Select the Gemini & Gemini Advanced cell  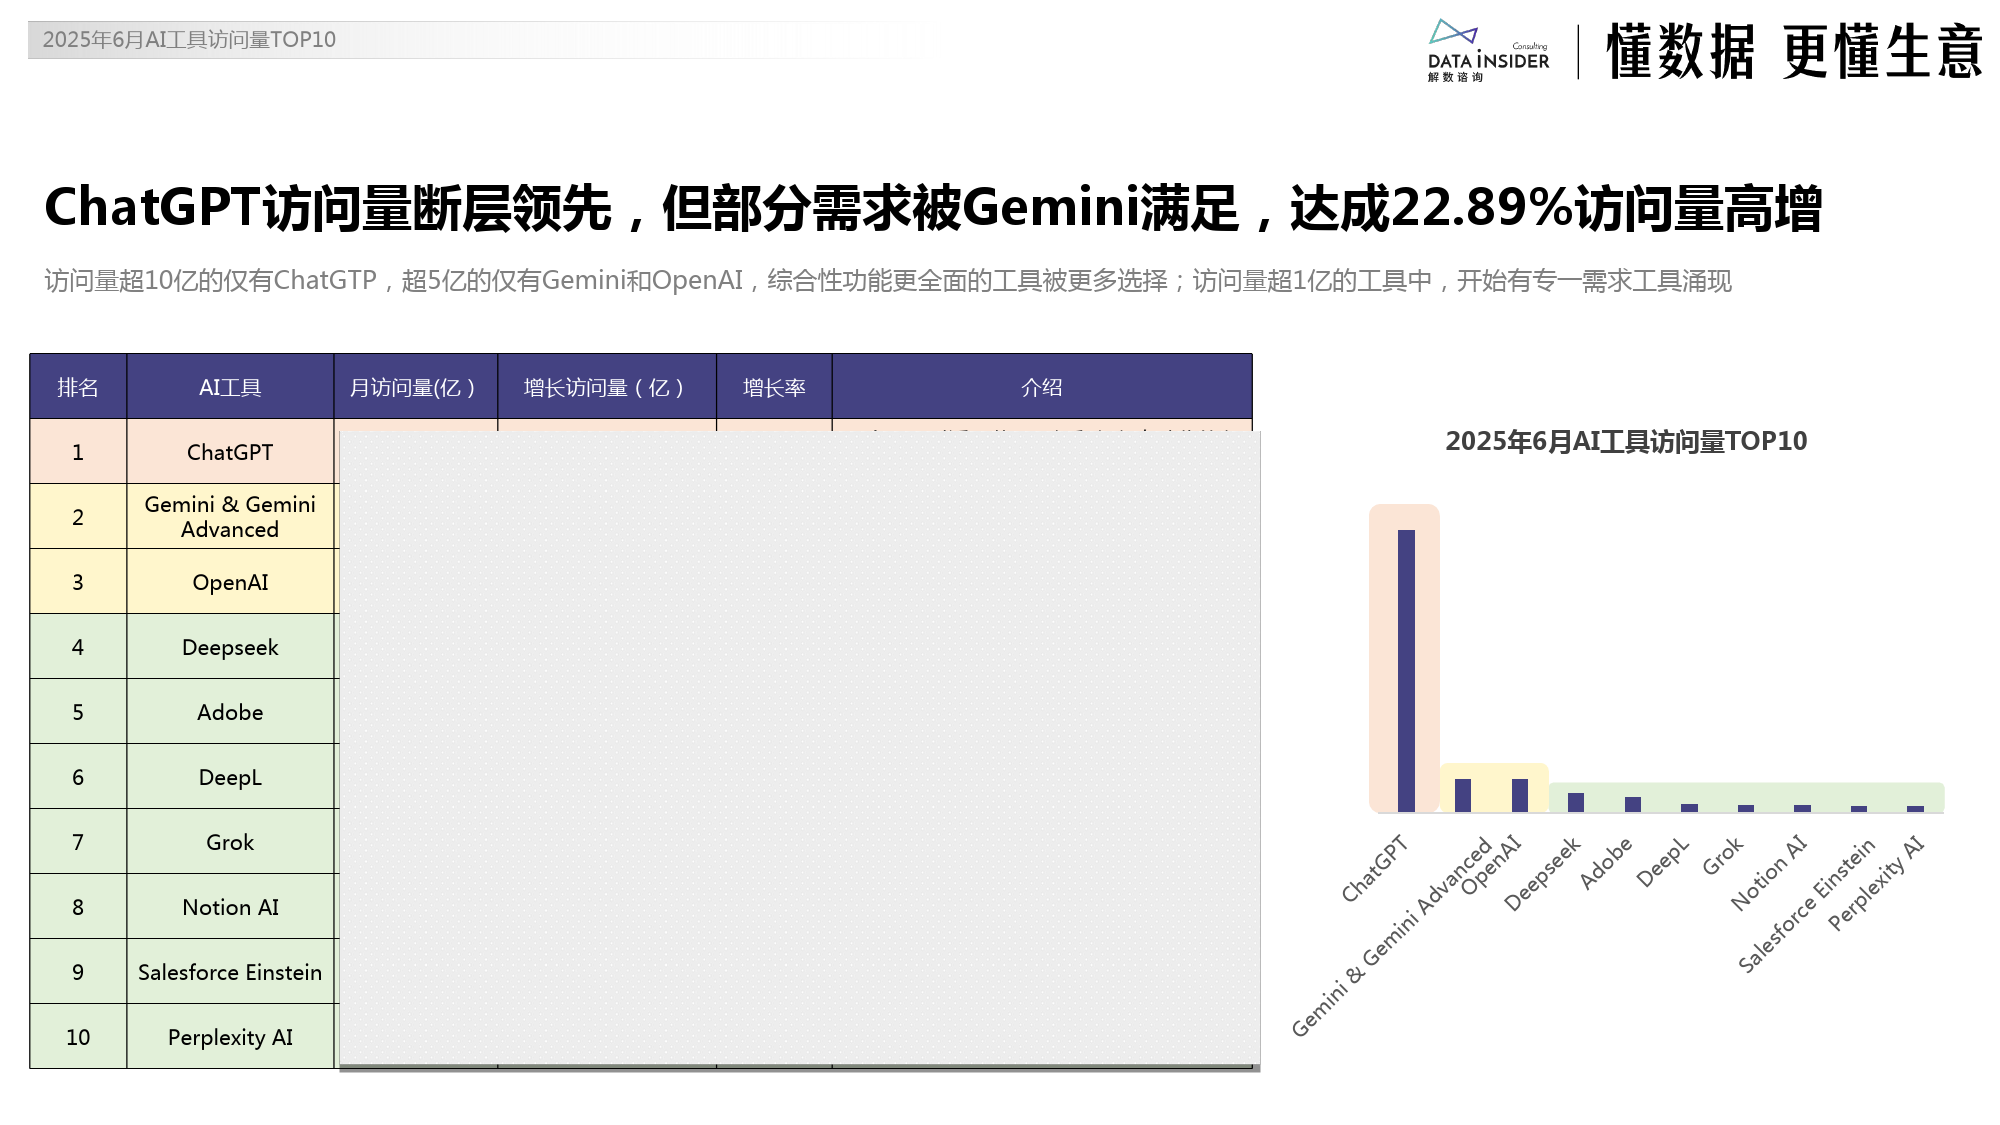tap(232, 517)
